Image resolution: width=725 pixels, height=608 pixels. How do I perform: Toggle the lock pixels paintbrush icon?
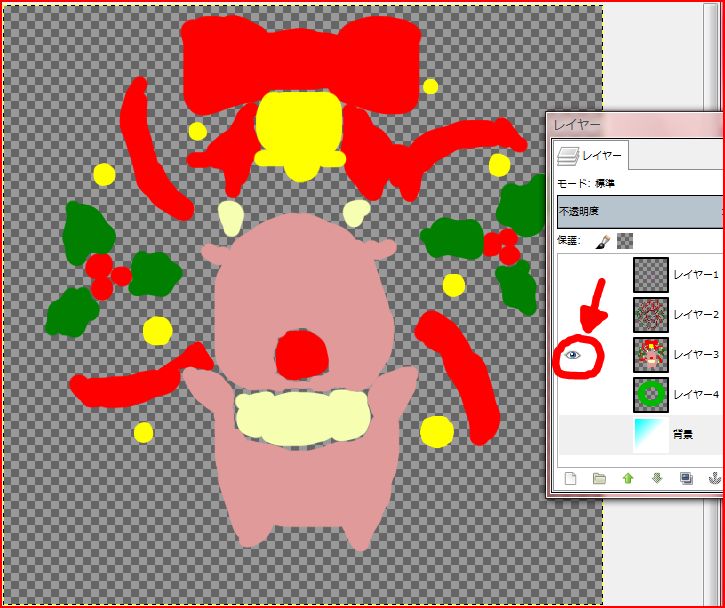[602, 241]
